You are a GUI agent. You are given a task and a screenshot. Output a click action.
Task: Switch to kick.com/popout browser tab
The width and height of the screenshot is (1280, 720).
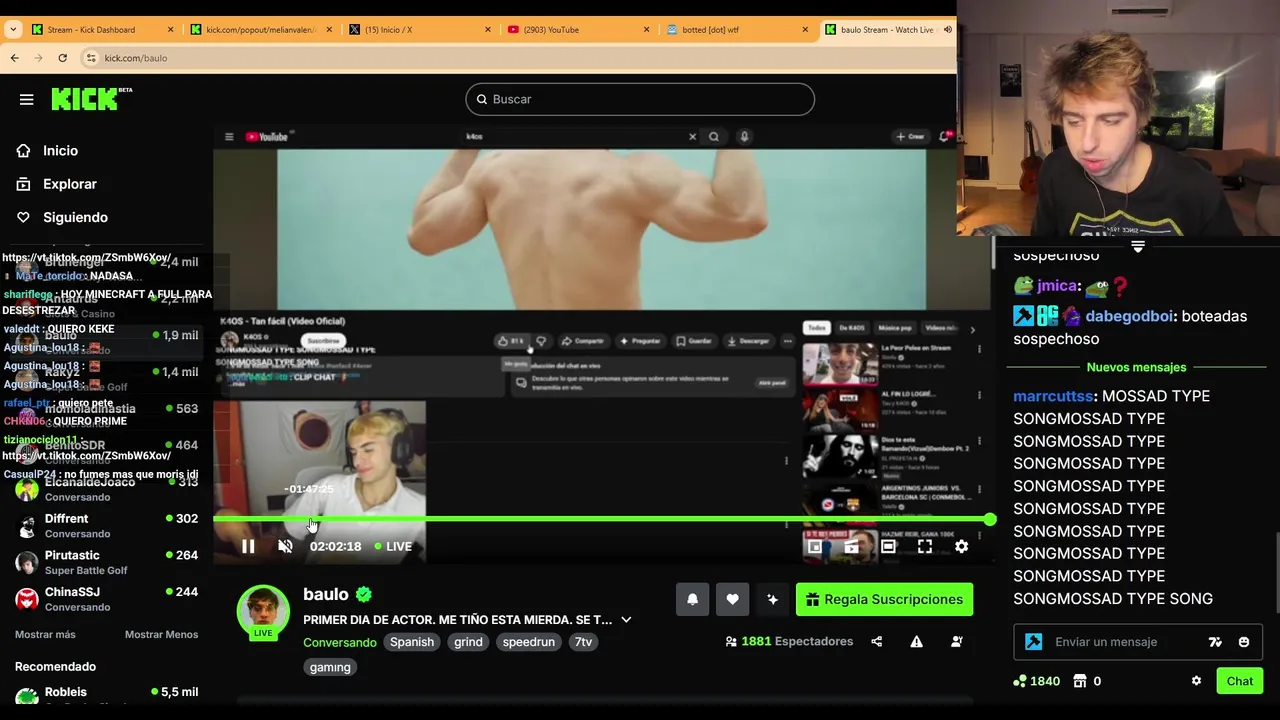[x=261, y=29]
